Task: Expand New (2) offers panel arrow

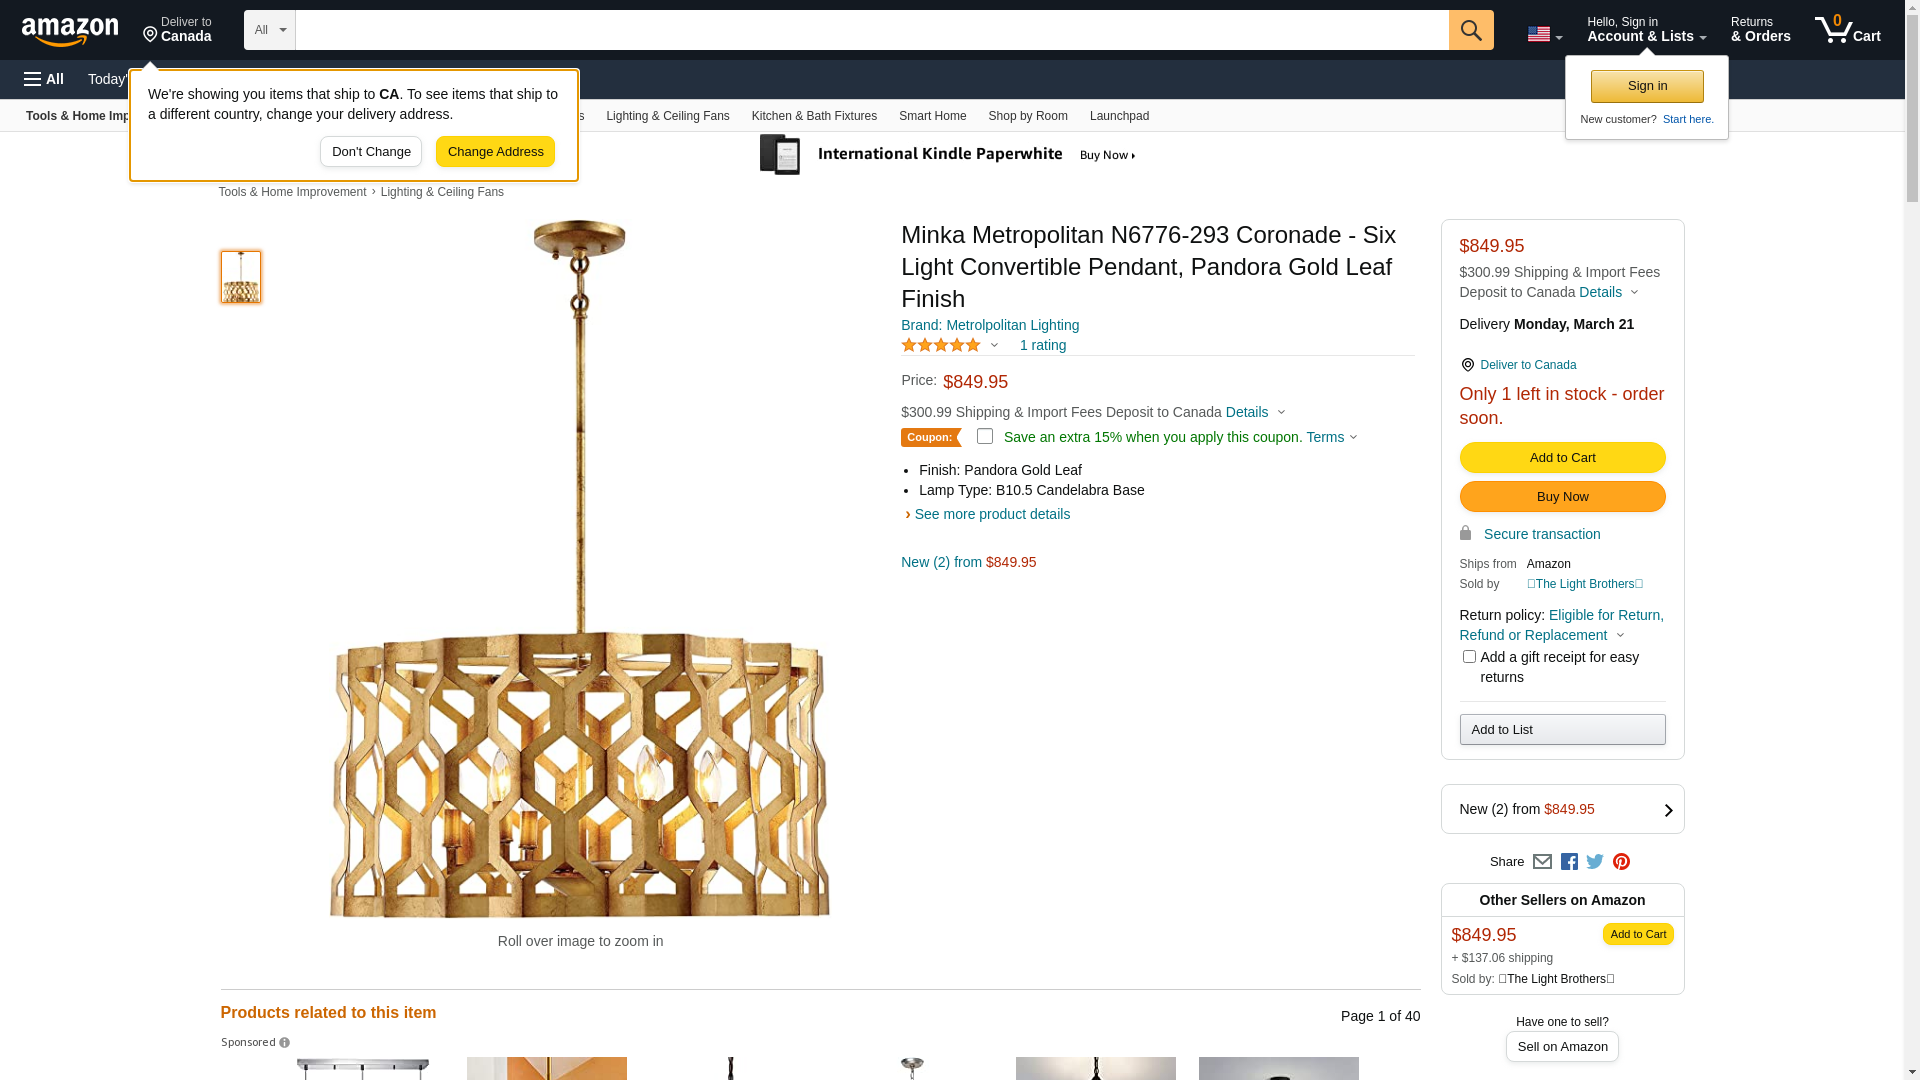Action: click(x=1668, y=810)
